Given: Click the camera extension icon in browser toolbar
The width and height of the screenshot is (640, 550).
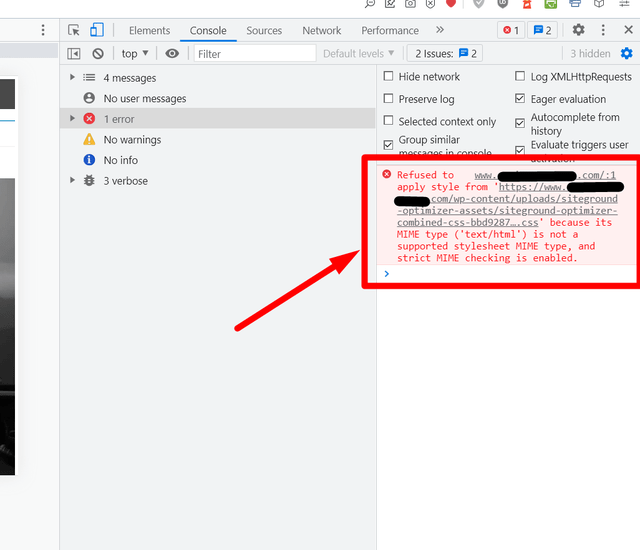Looking at the screenshot, I should point(410,4).
